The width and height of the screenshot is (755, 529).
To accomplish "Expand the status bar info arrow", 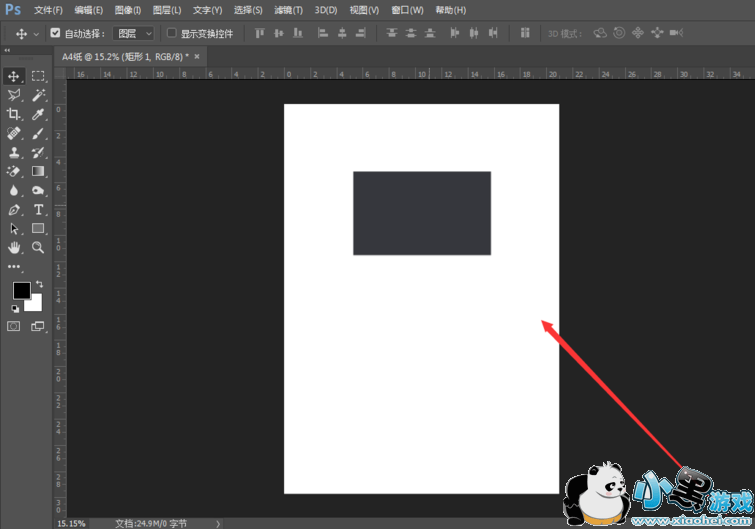I will click(x=218, y=523).
